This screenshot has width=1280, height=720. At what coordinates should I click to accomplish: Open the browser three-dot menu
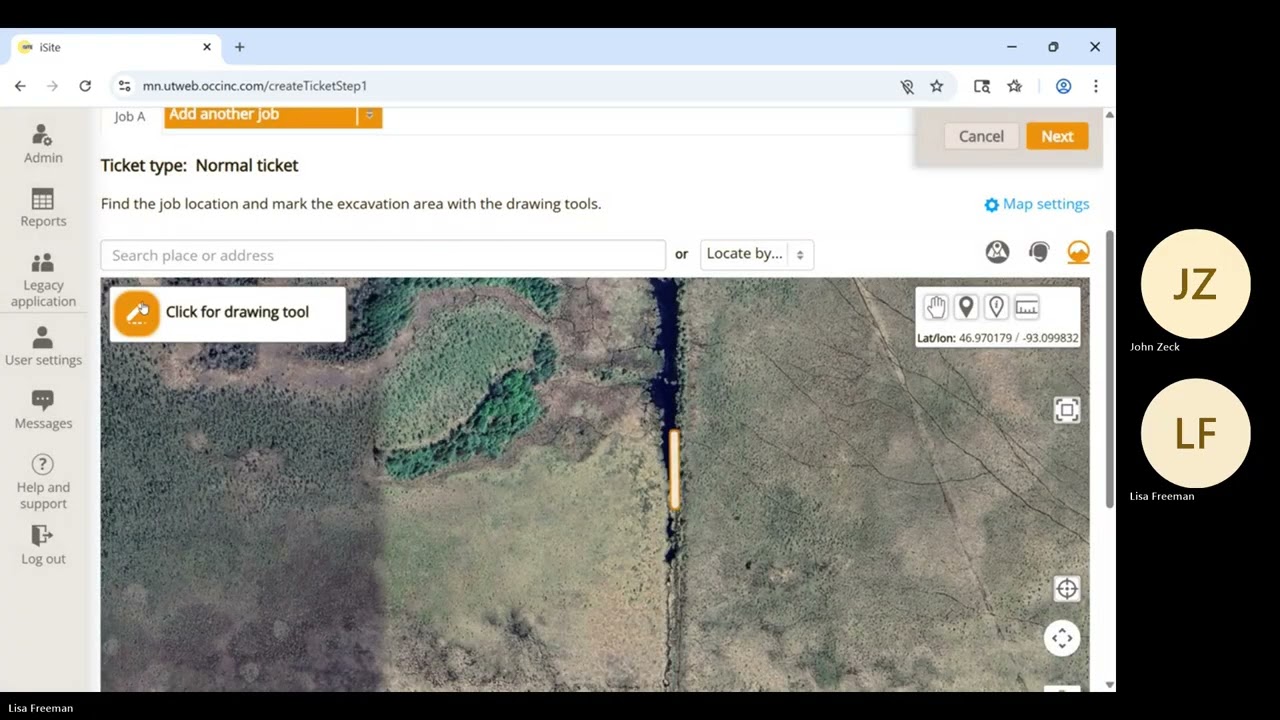point(1096,87)
